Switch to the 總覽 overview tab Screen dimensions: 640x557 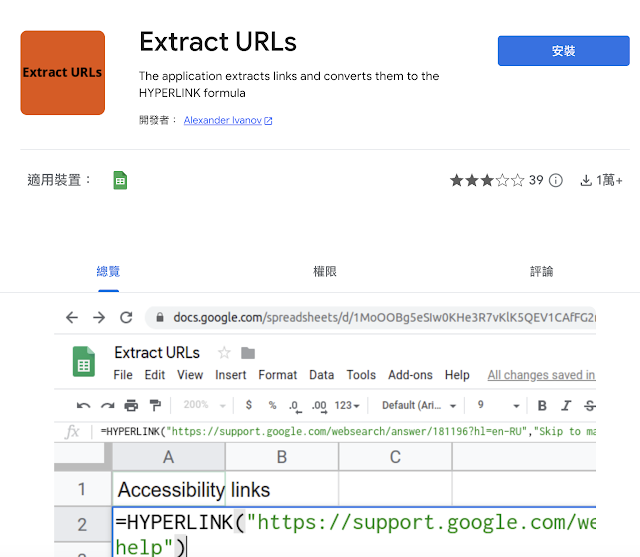click(x=108, y=271)
